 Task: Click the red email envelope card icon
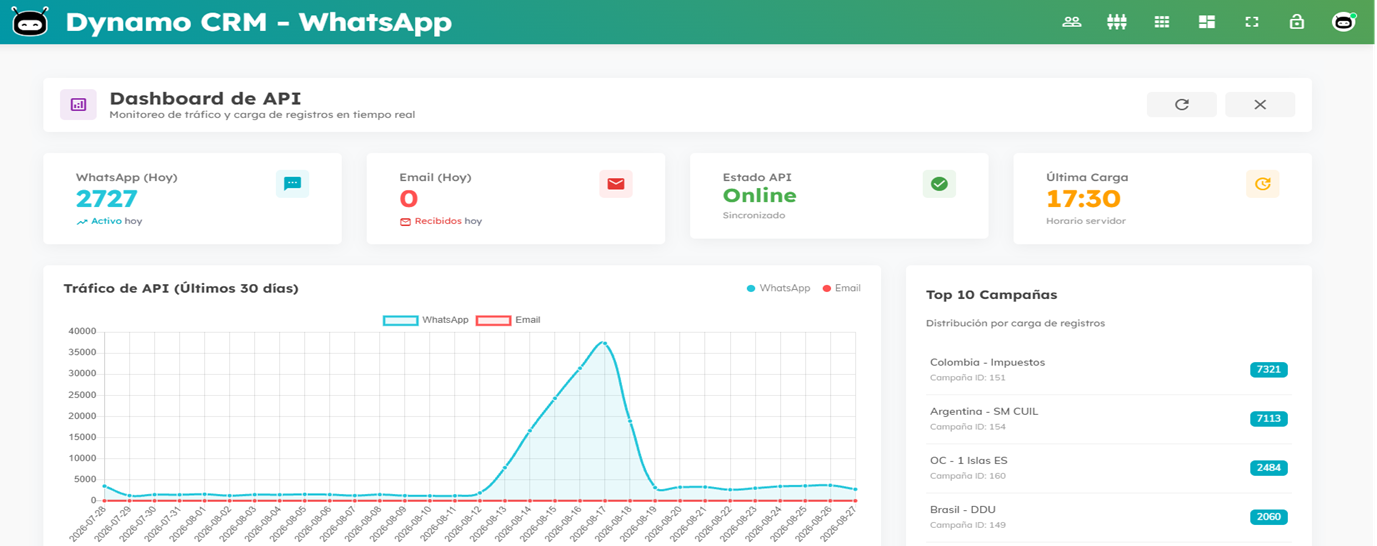point(616,183)
